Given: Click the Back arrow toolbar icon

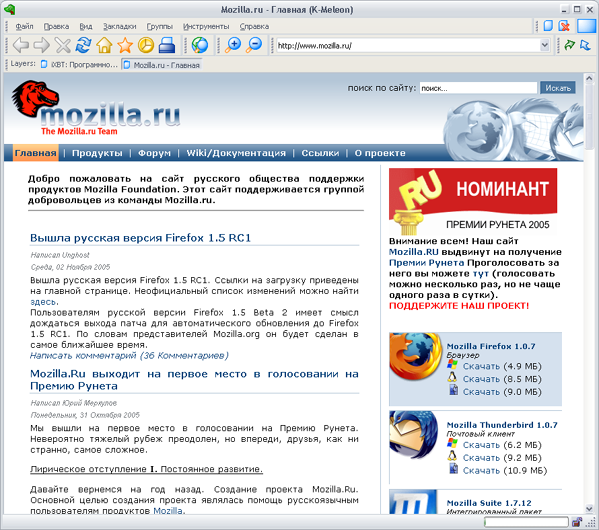Looking at the screenshot, I should 21,45.
